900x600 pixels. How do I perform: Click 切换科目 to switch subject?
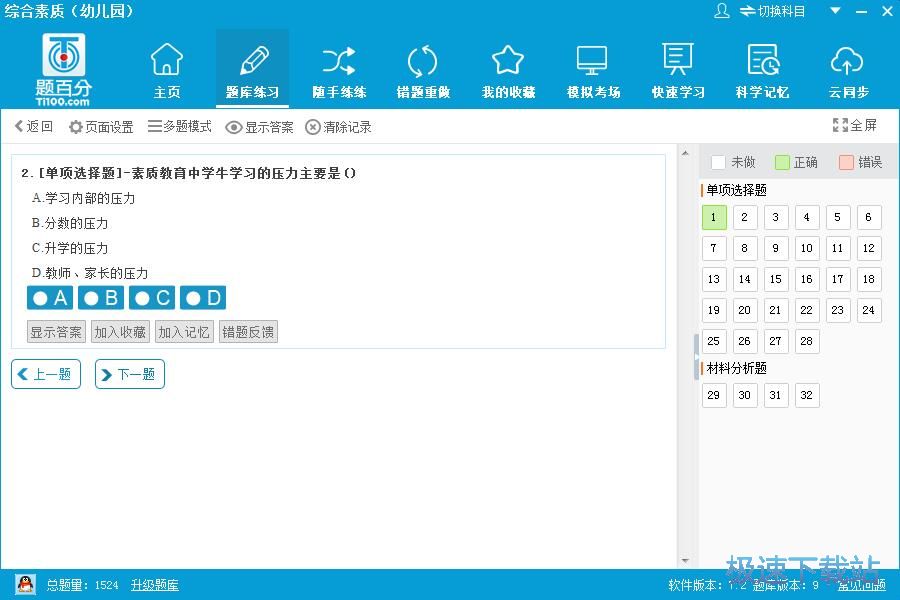[773, 11]
